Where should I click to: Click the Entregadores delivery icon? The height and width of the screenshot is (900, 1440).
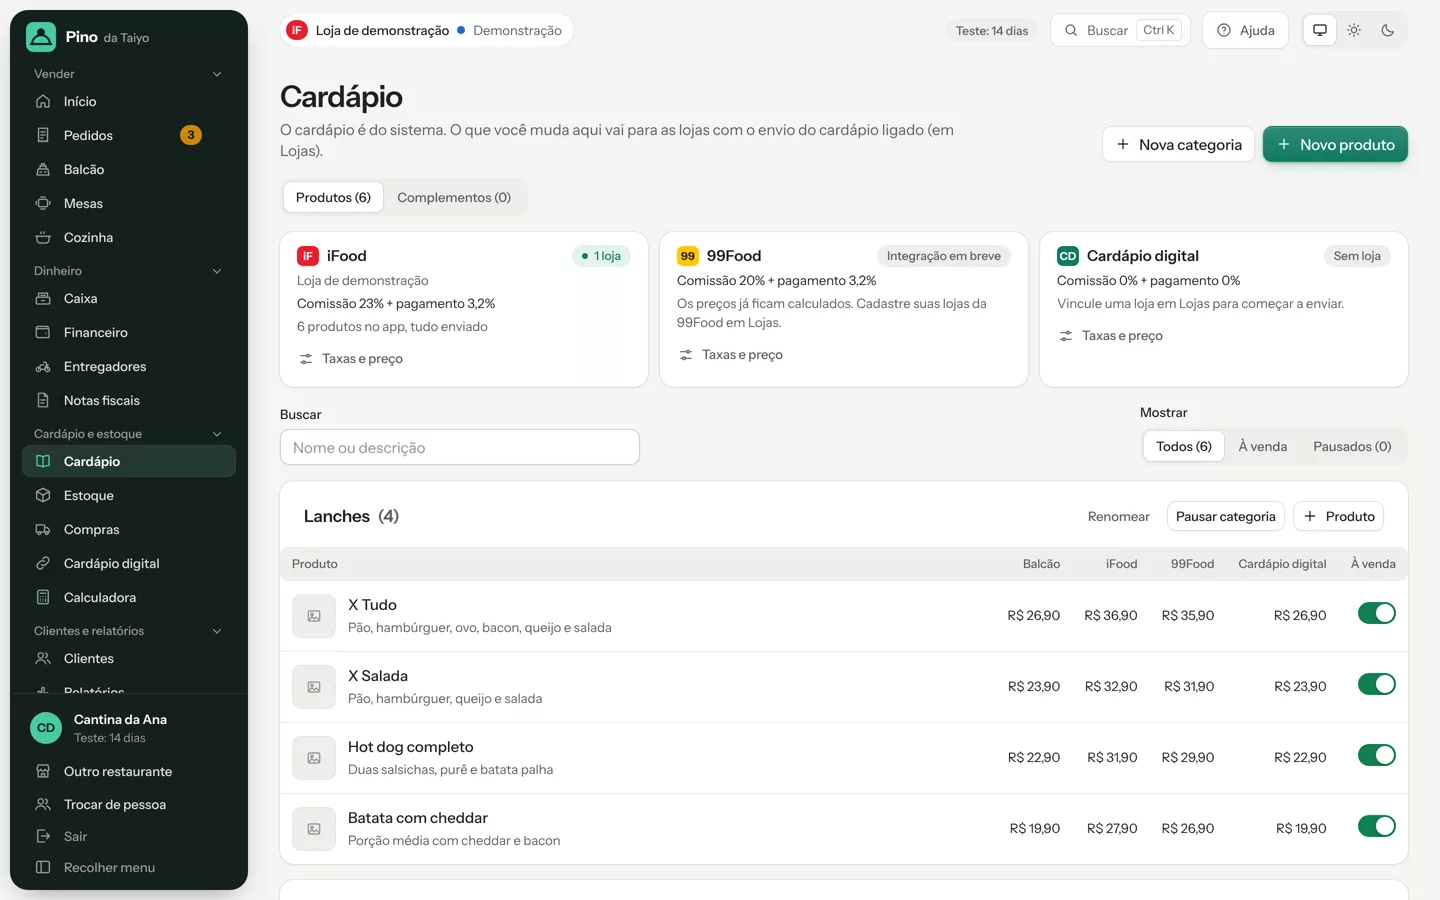pos(43,366)
